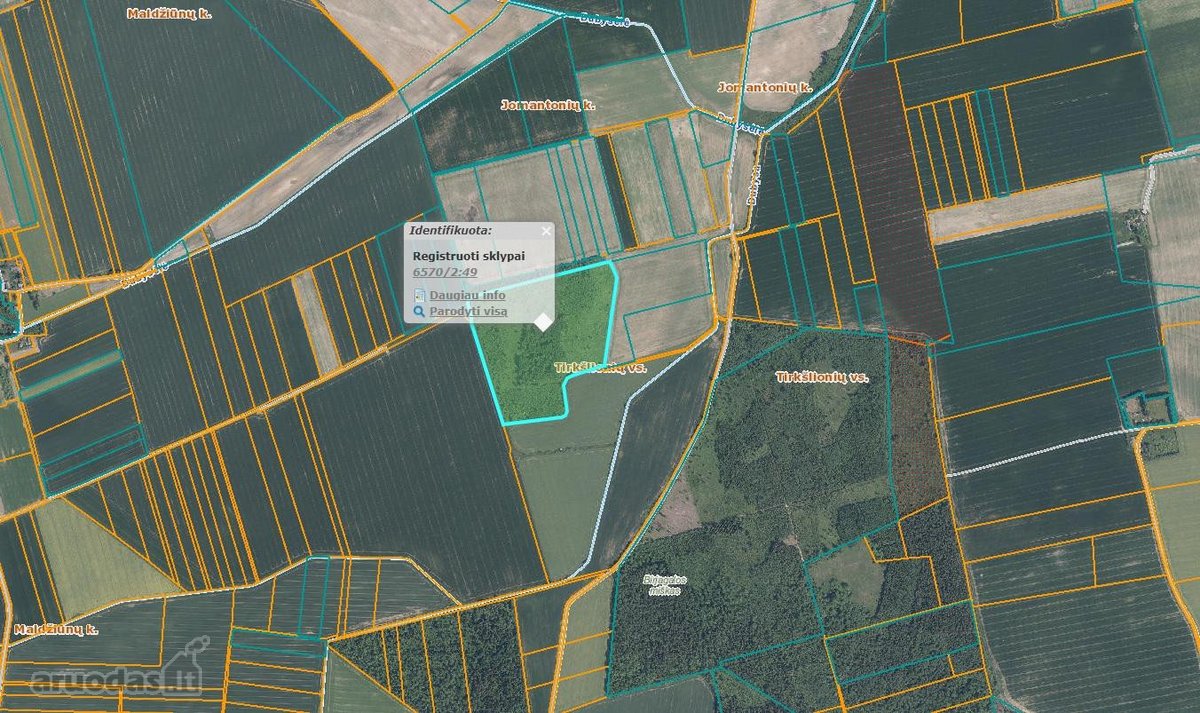Open the Daugiau info link
1200x713 pixels.
[x=467, y=295]
